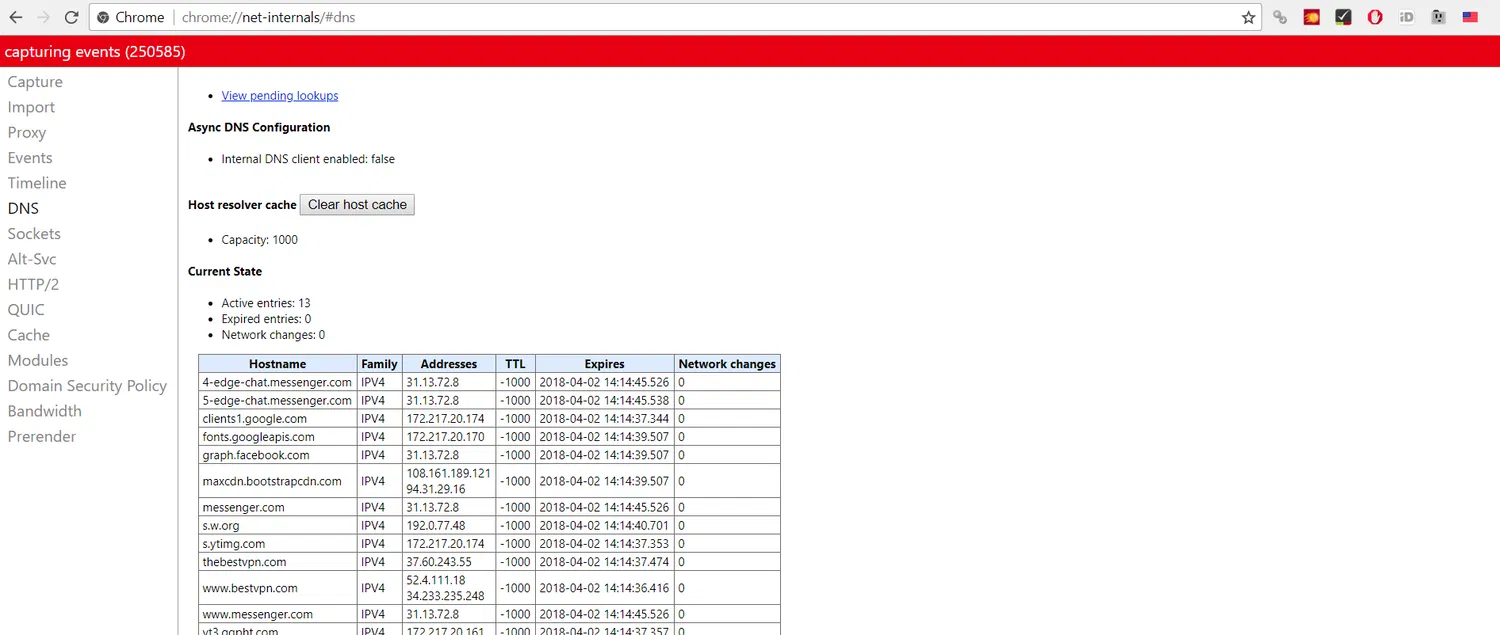Open the red fireball extension icon

click(x=1312, y=17)
